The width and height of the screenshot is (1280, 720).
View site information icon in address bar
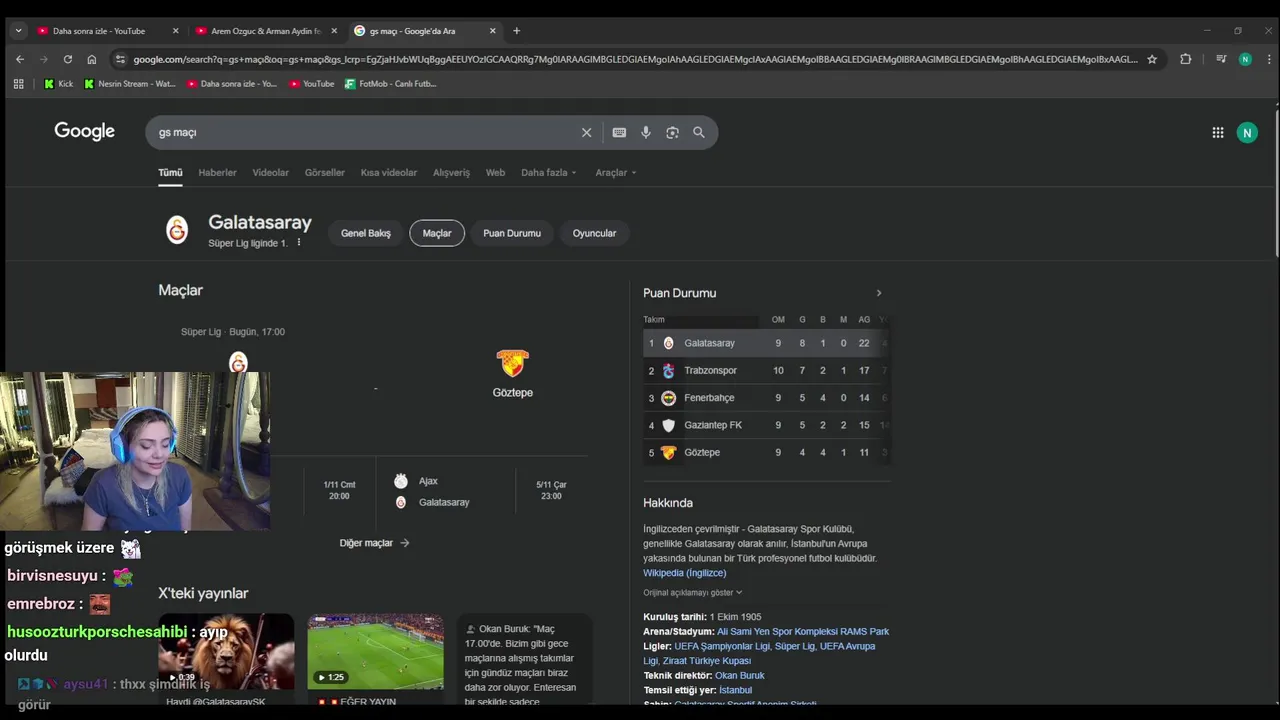(120, 59)
